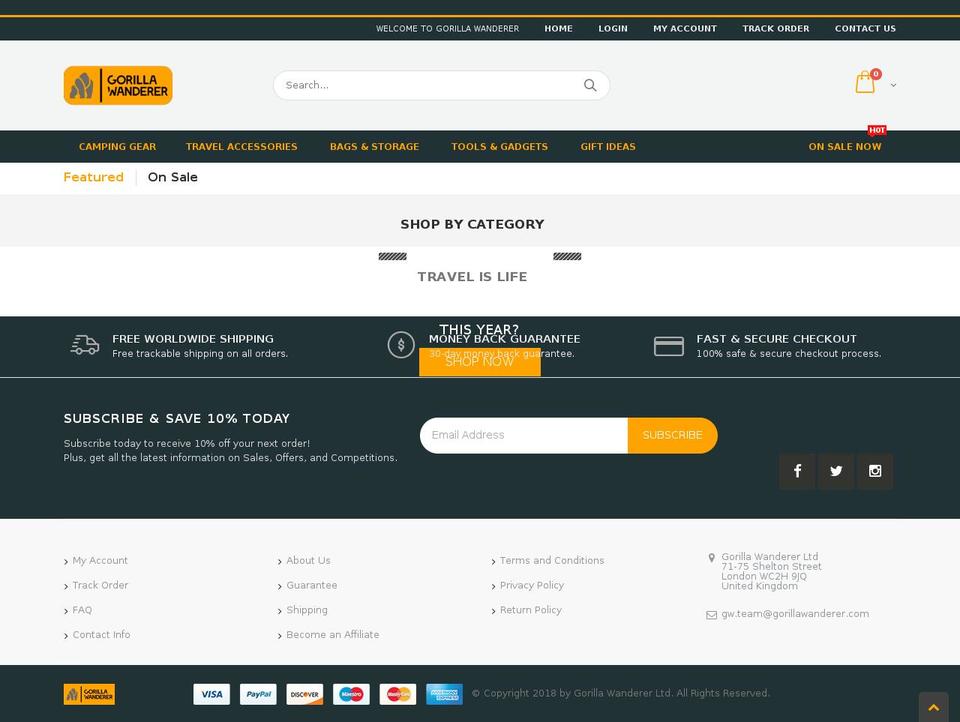Viewport: 960px width, 722px height.
Task: Focus the product search field
Action: [x=441, y=85]
